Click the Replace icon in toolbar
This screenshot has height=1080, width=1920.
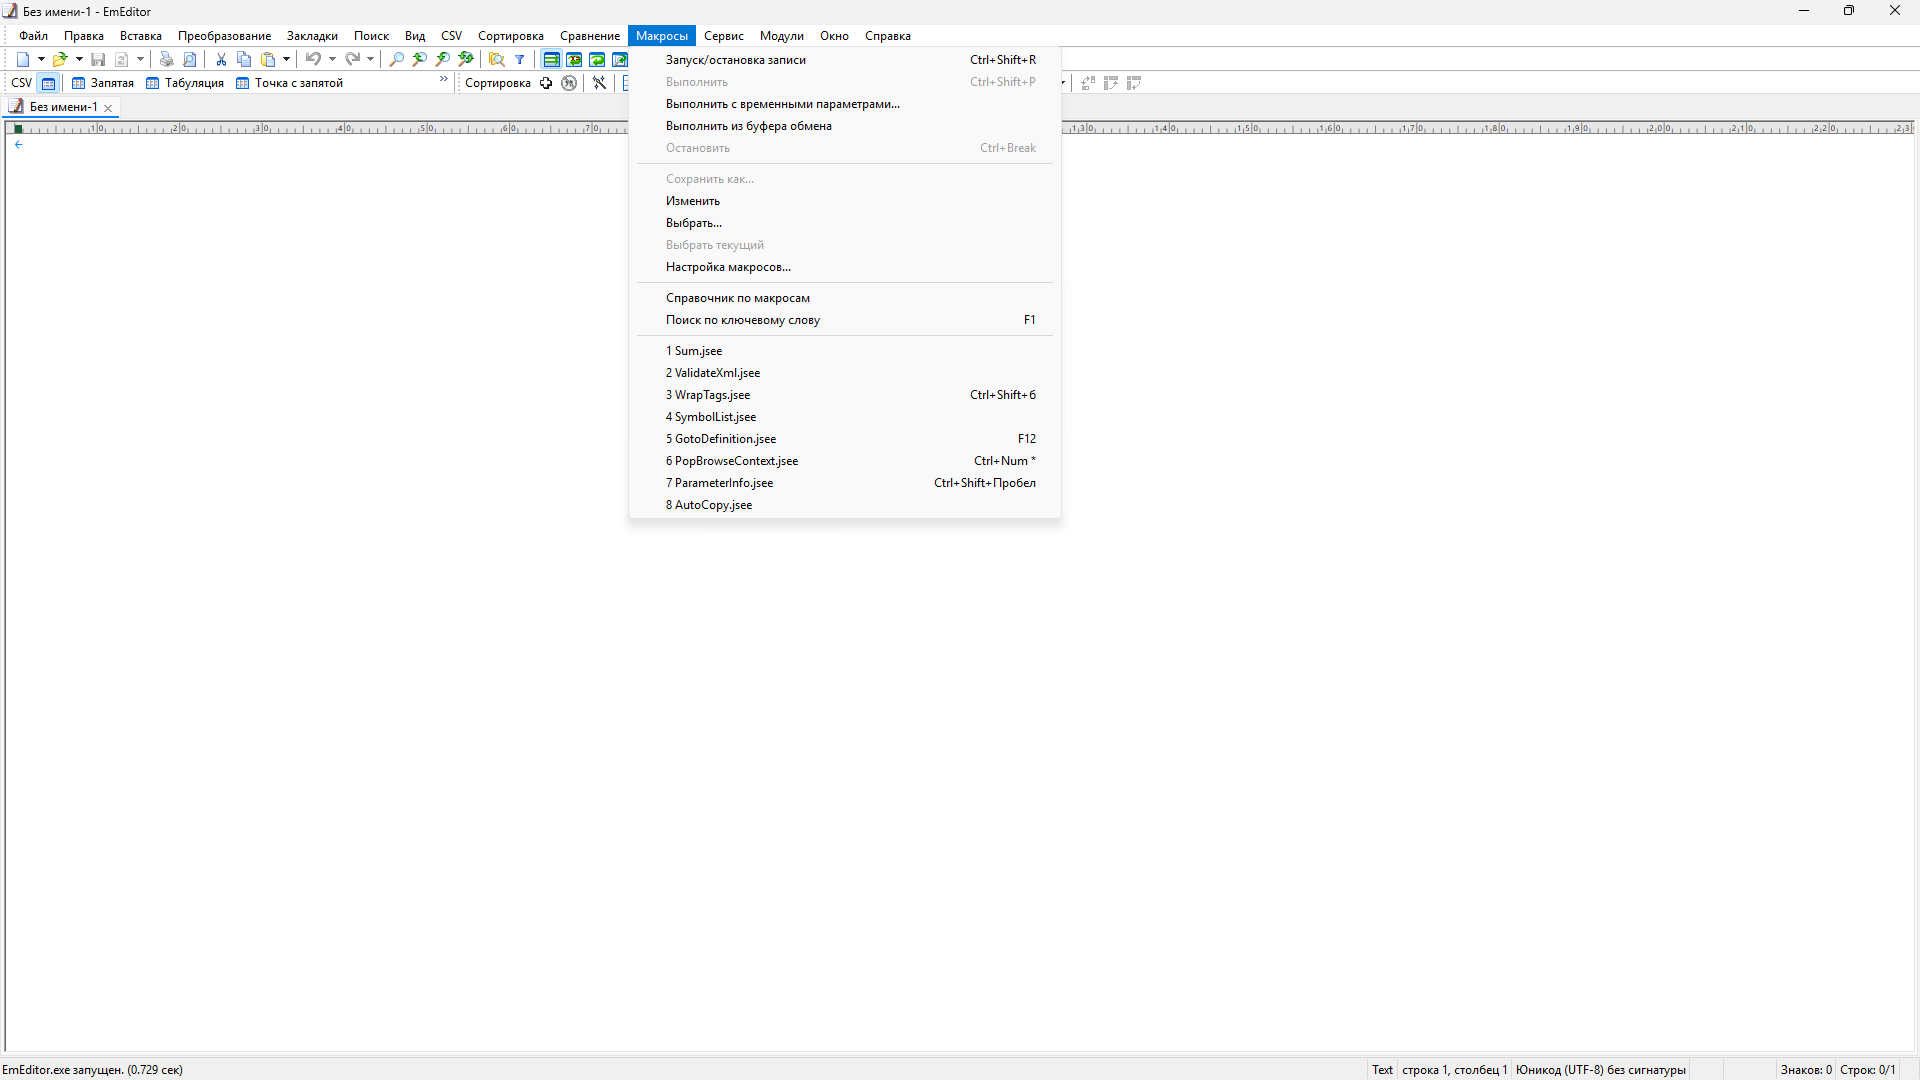pyautogui.click(x=466, y=60)
